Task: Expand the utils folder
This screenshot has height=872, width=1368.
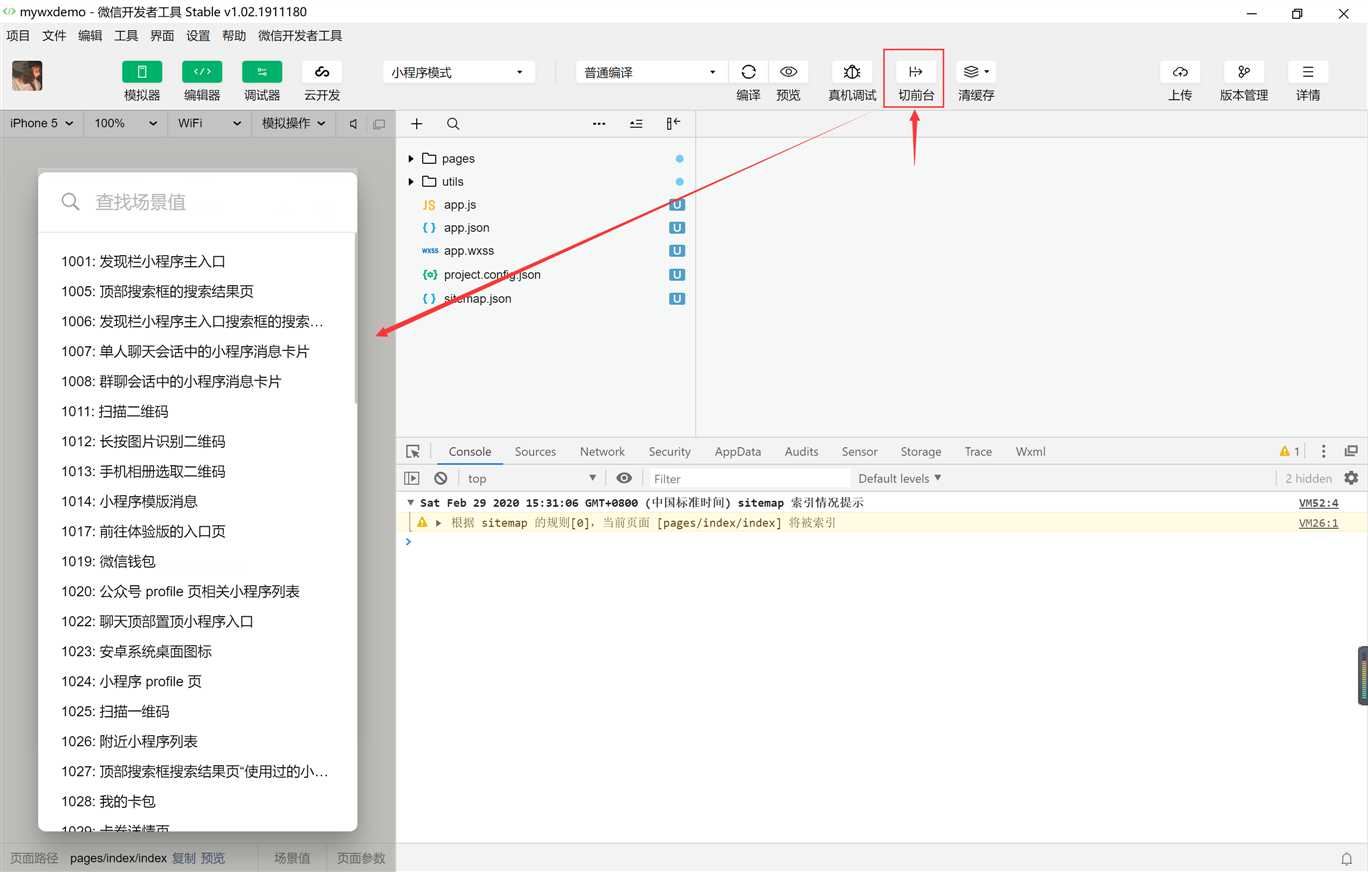Action: [411, 182]
